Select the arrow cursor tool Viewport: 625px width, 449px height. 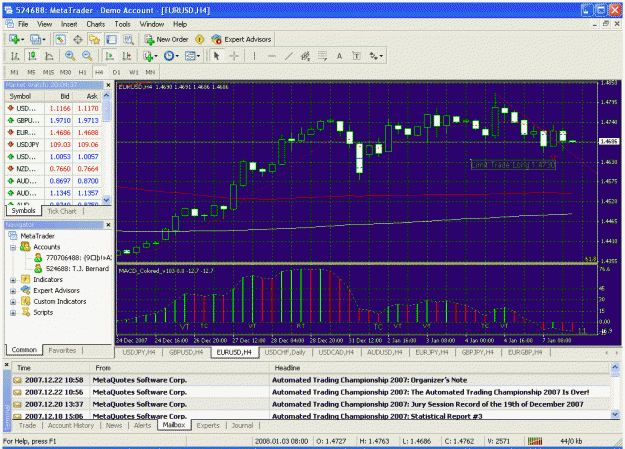coord(216,56)
